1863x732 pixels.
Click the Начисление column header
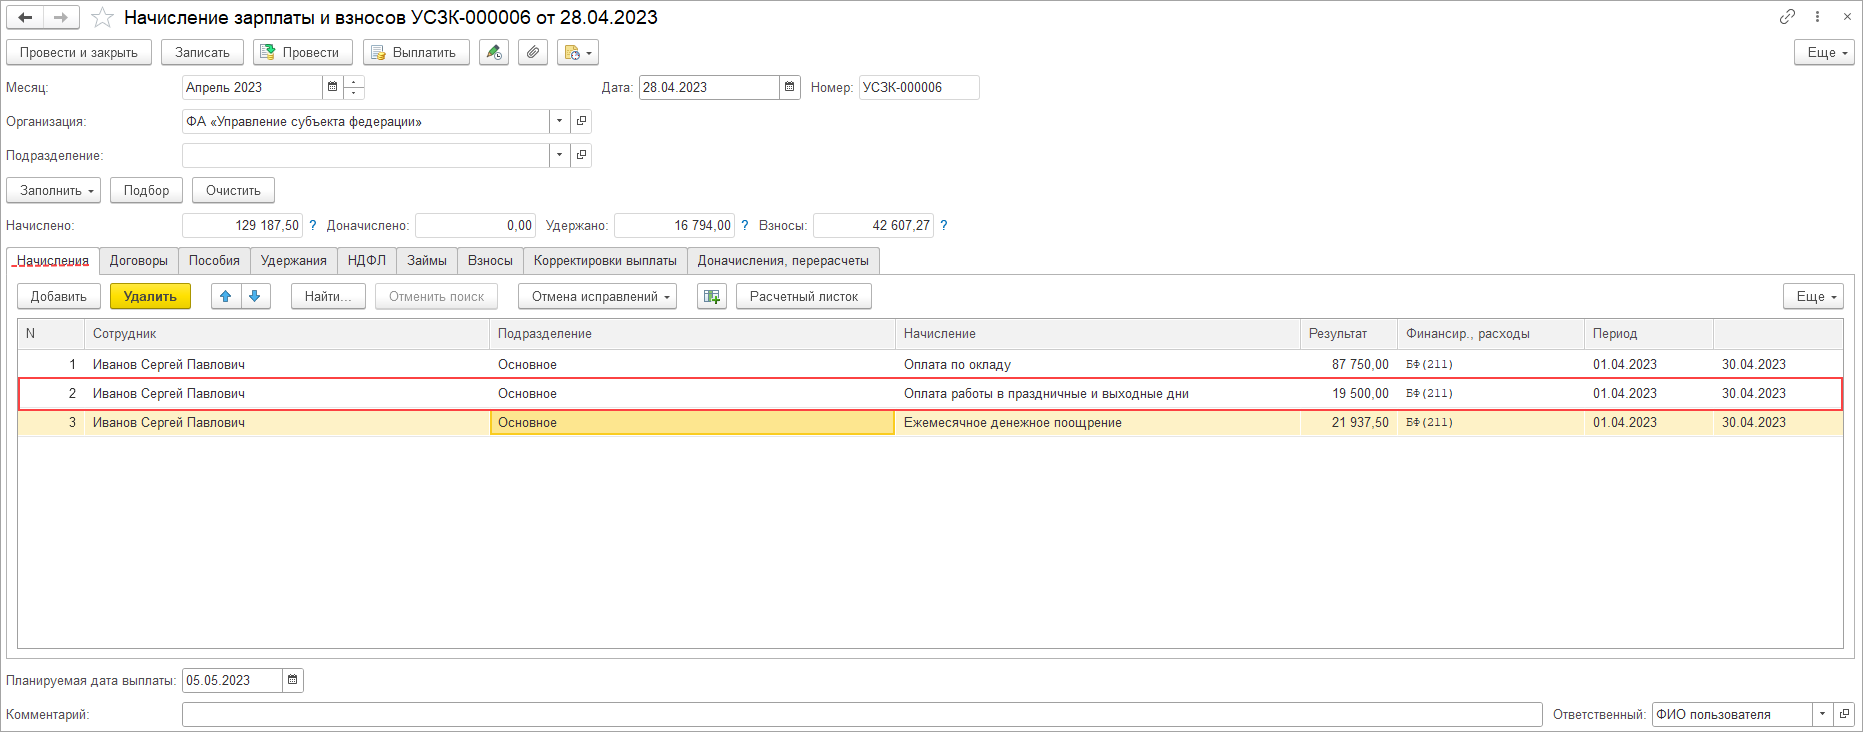[1097, 334]
